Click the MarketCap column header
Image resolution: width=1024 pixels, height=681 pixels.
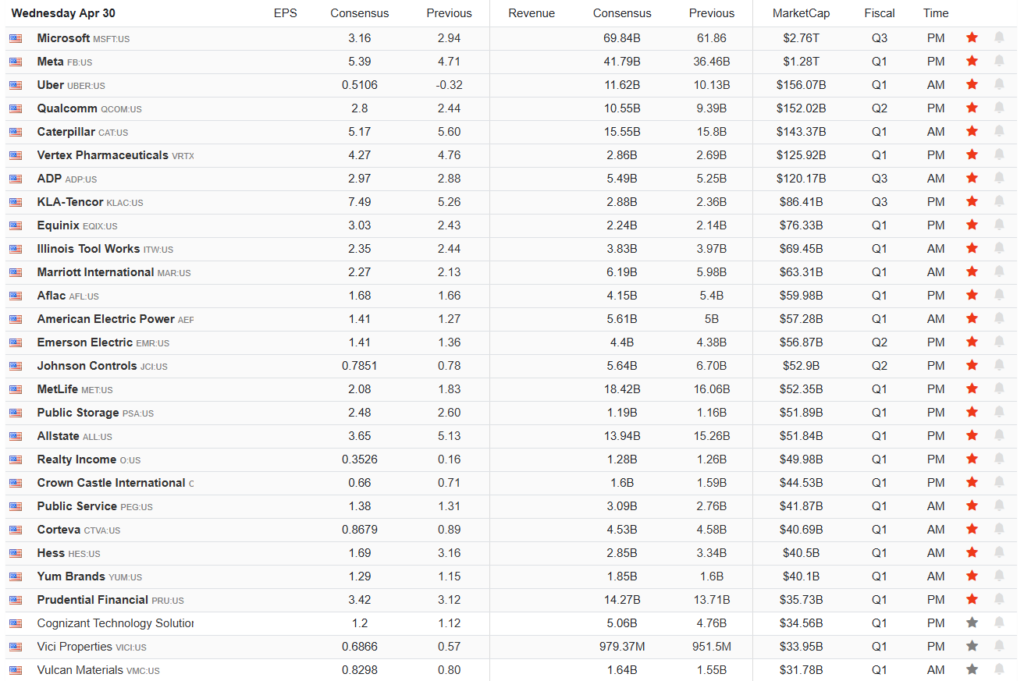(800, 13)
